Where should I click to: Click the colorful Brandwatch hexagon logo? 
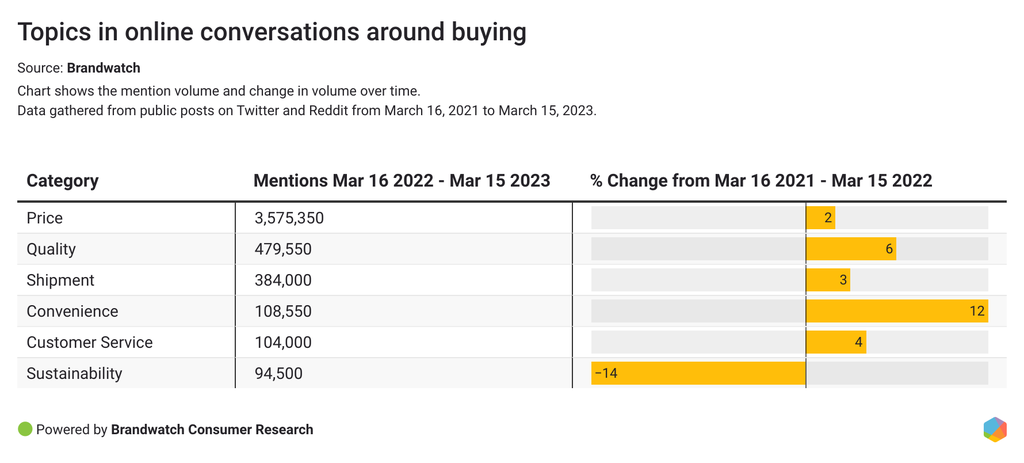[x=994, y=429]
